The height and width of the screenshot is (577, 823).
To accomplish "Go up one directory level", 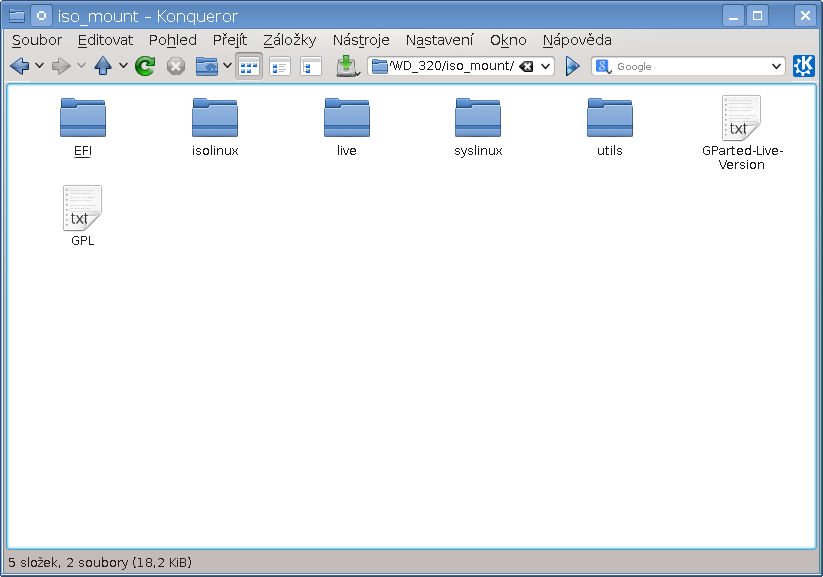I will coord(103,66).
